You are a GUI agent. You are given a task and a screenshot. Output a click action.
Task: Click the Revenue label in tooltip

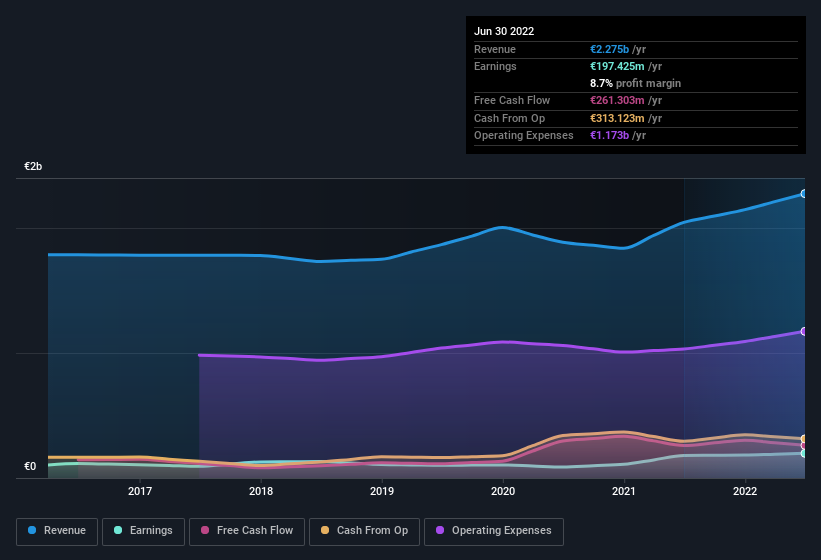pos(495,49)
